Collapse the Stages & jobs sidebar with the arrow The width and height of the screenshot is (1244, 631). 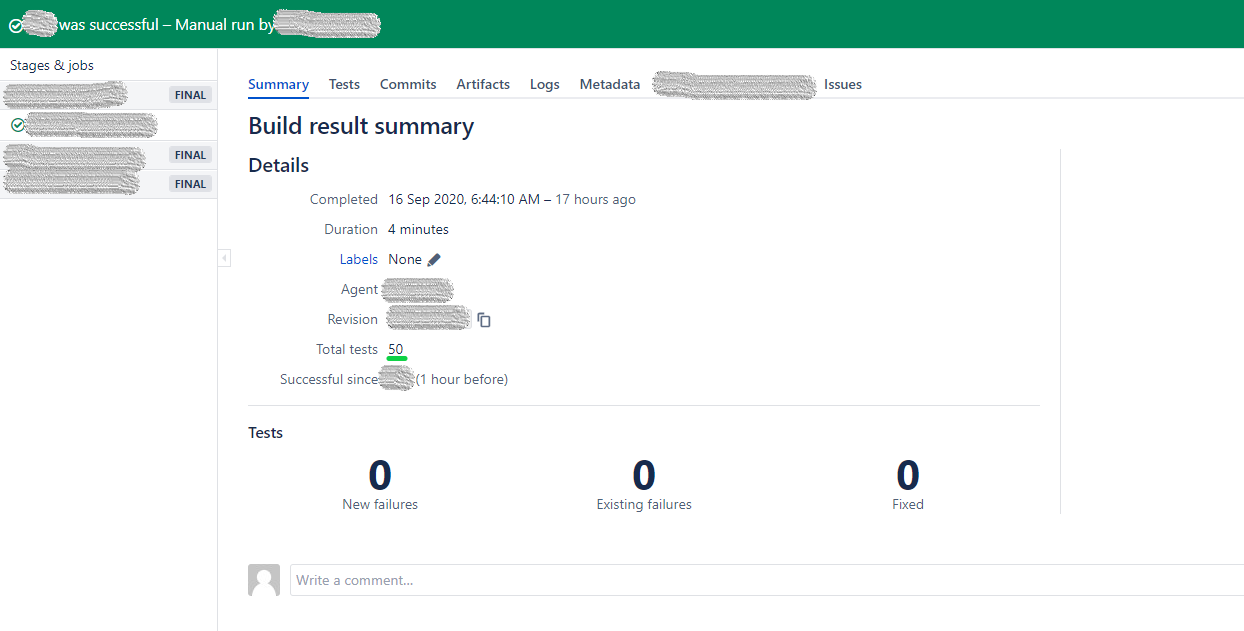pos(224,257)
